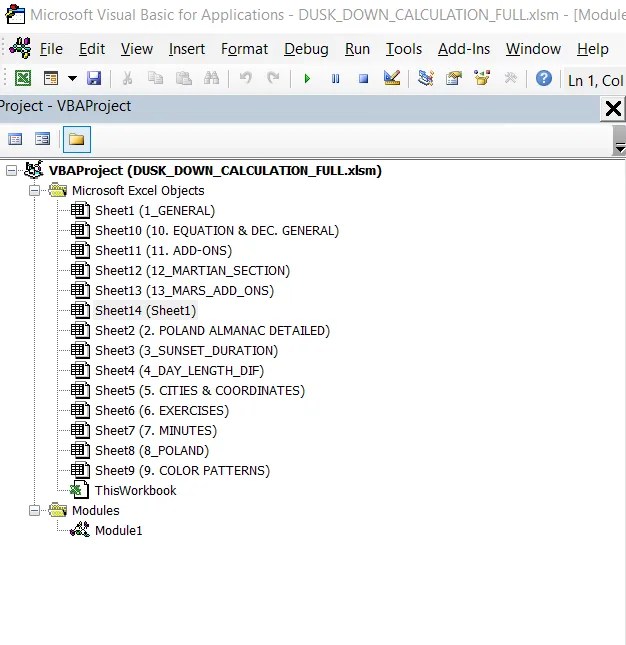626x645 pixels.
Task: Open the Run menu
Action: [x=357, y=49]
